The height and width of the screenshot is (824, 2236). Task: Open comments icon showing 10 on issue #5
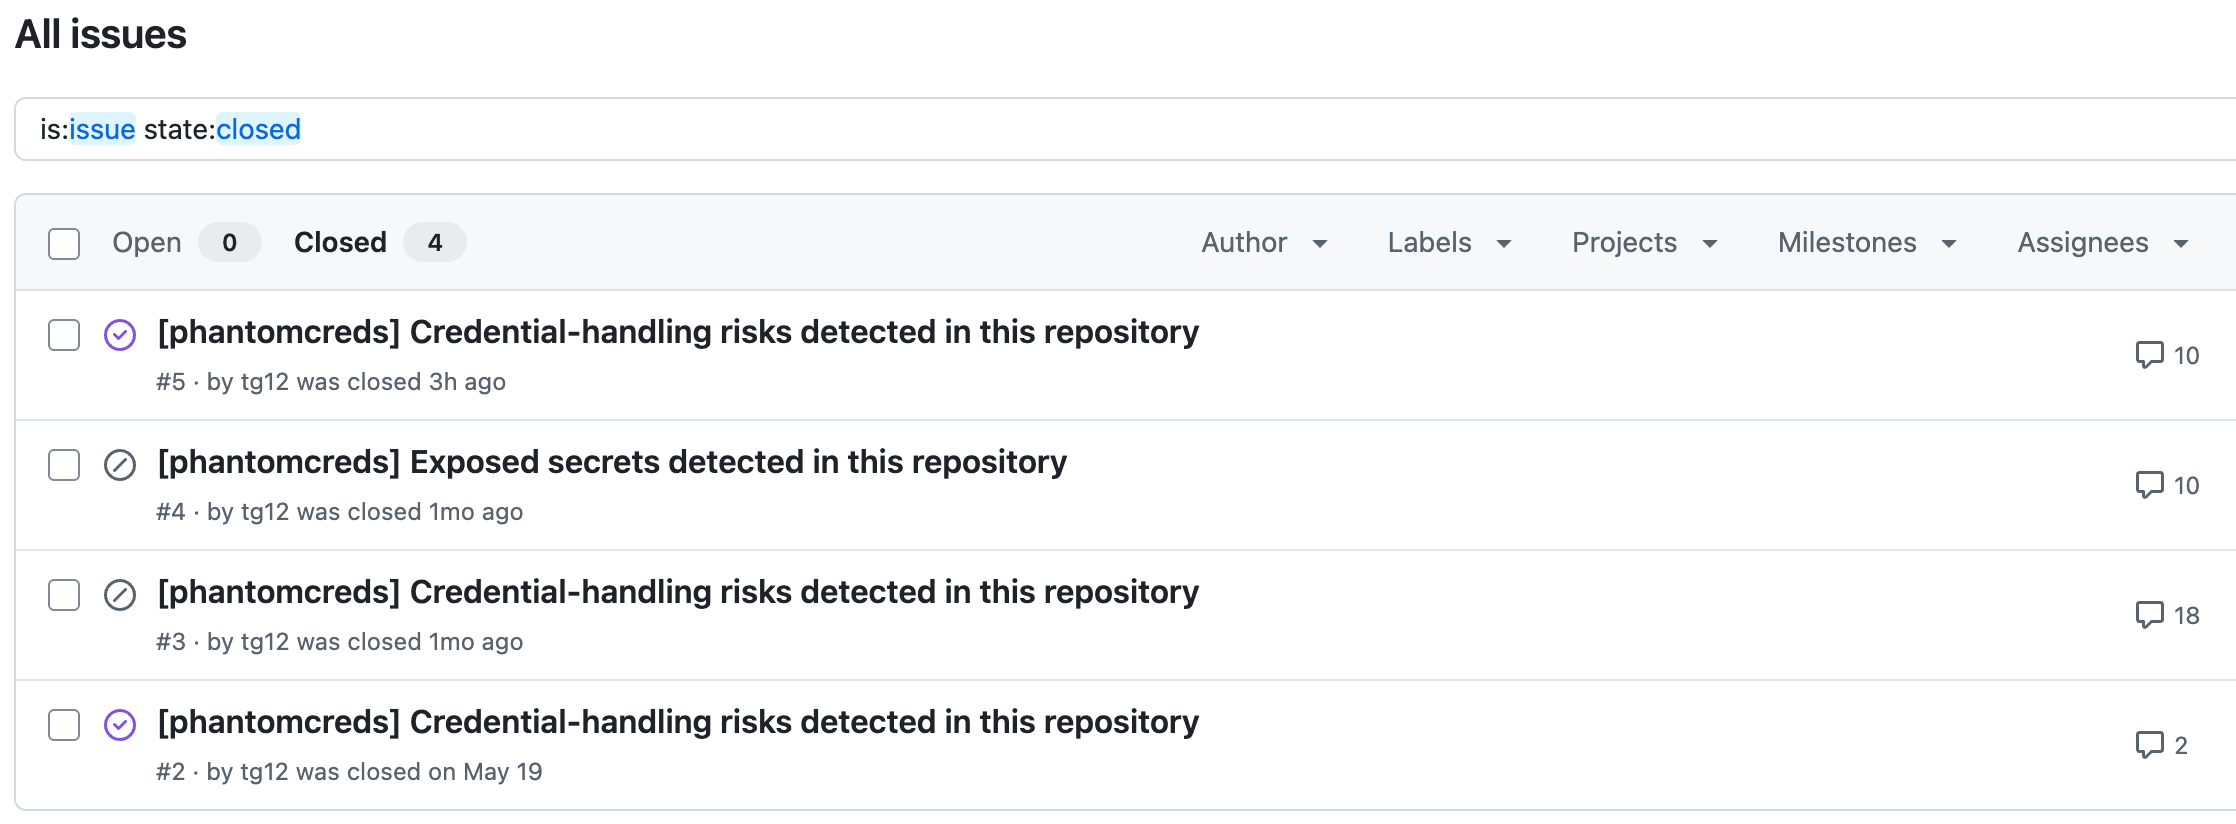tap(2149, 355)
